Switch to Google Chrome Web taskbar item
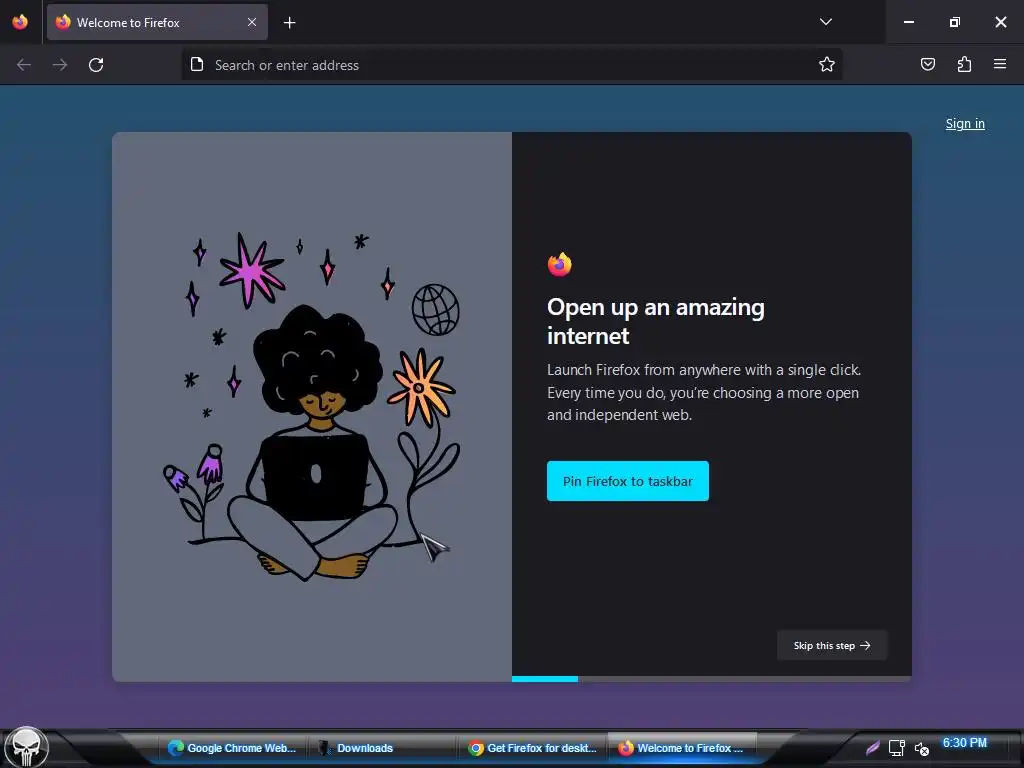This screenshot has height=768, width=1024. tap(233, 748)
